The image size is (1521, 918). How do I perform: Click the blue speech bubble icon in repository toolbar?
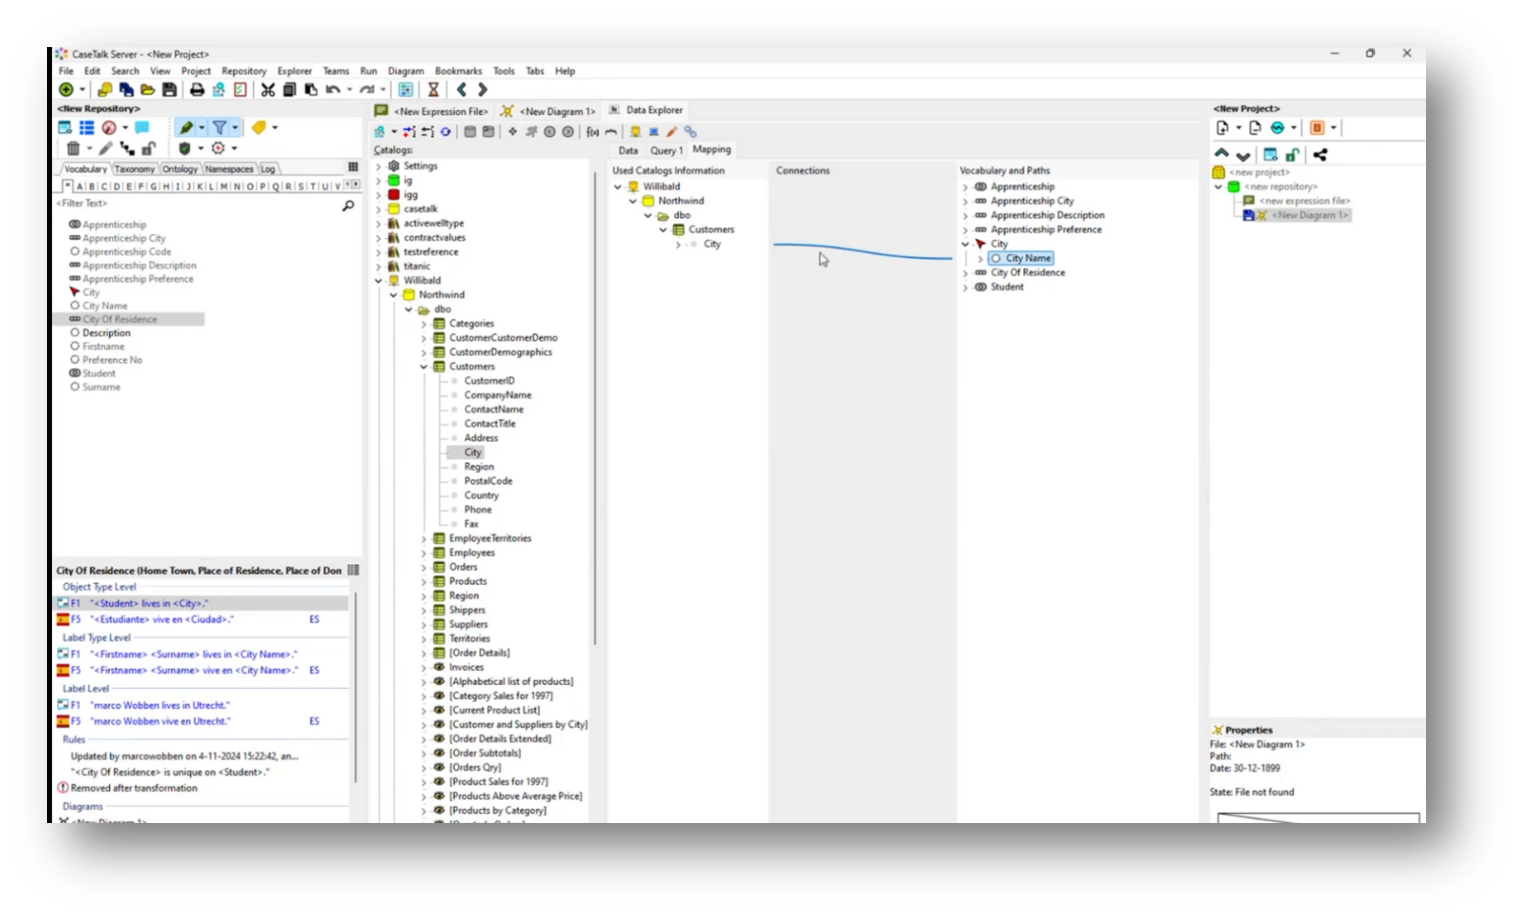tap(143, 128)
